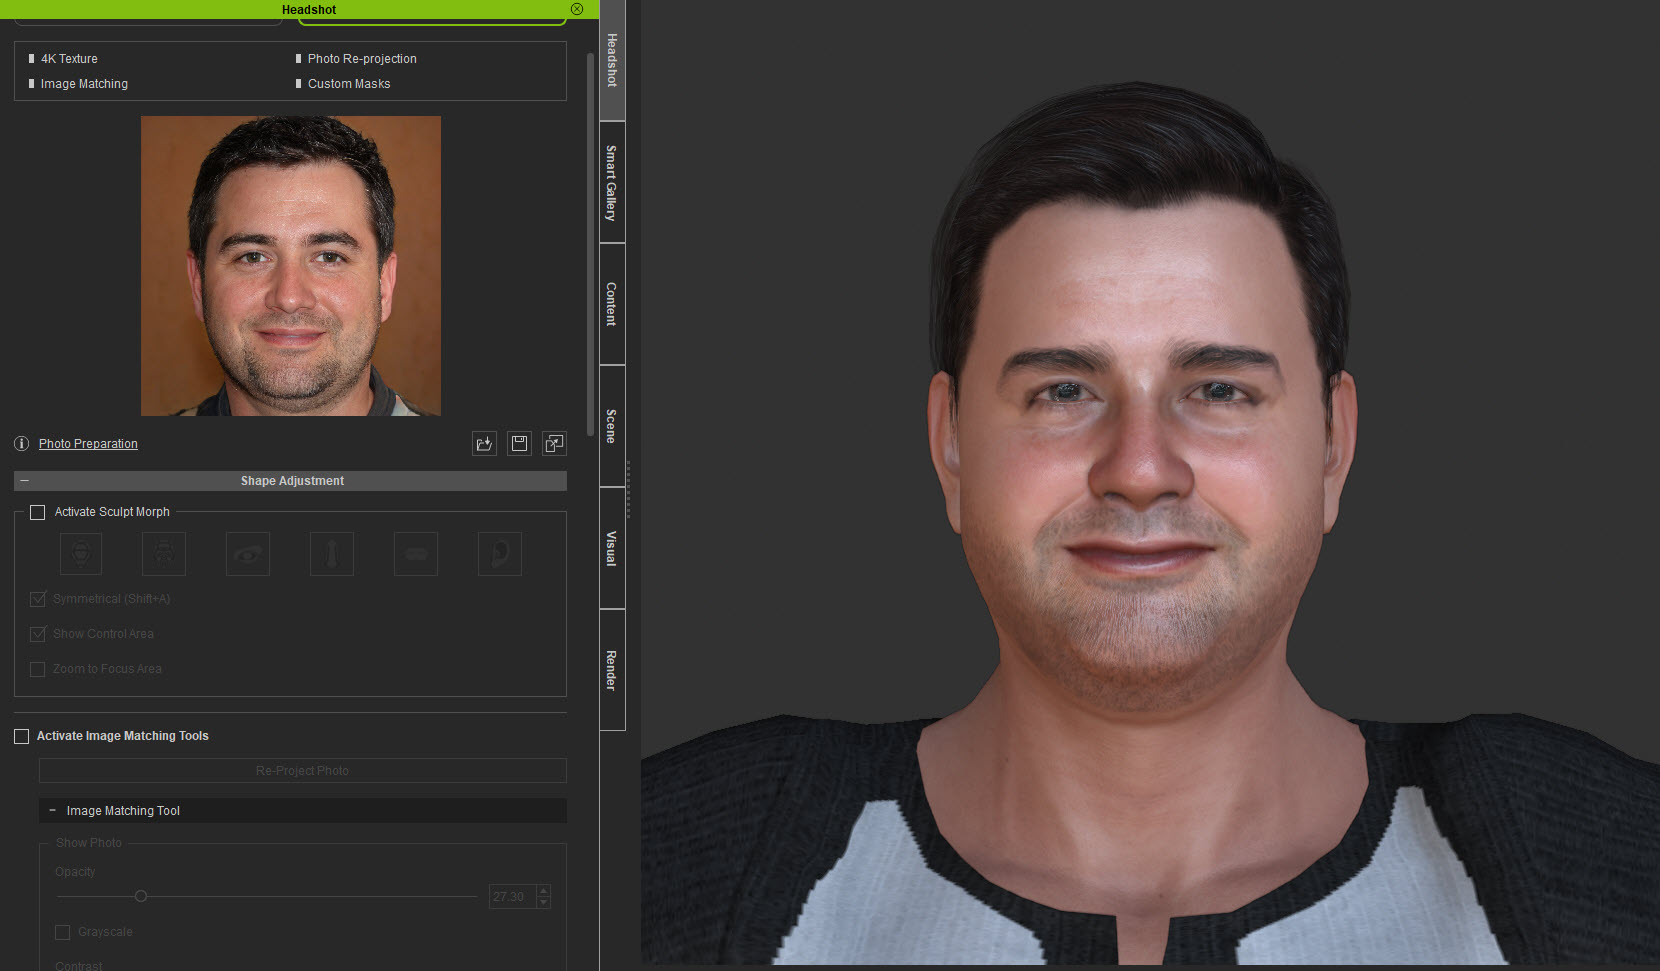Close the Headshot panel
Screen dimensions: 1660x971
(577, 9)
